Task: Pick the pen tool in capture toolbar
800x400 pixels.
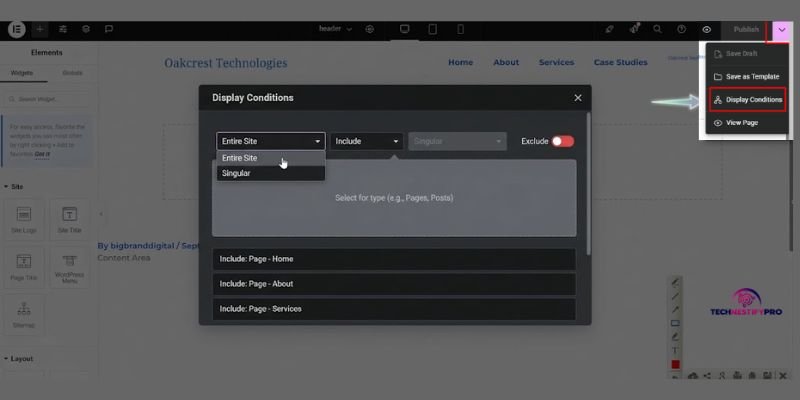Action: coord(675,282)
